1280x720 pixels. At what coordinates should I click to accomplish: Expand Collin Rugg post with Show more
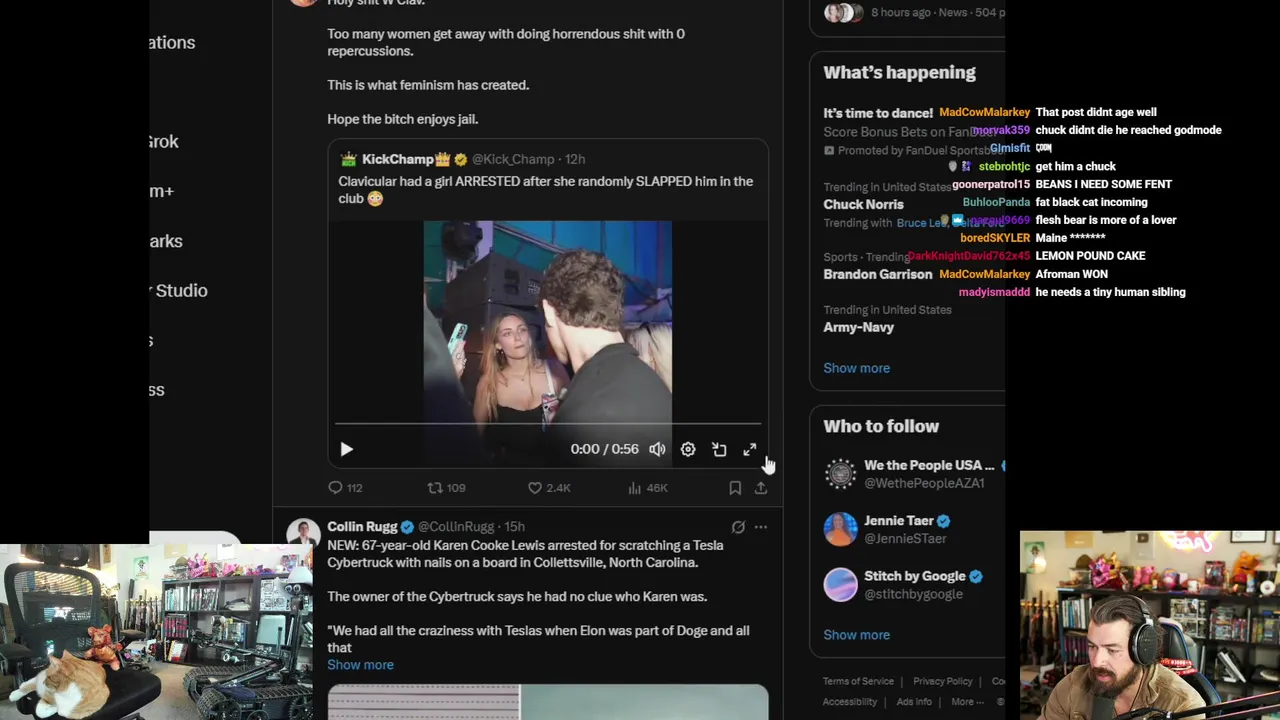[x=360, y=665]
